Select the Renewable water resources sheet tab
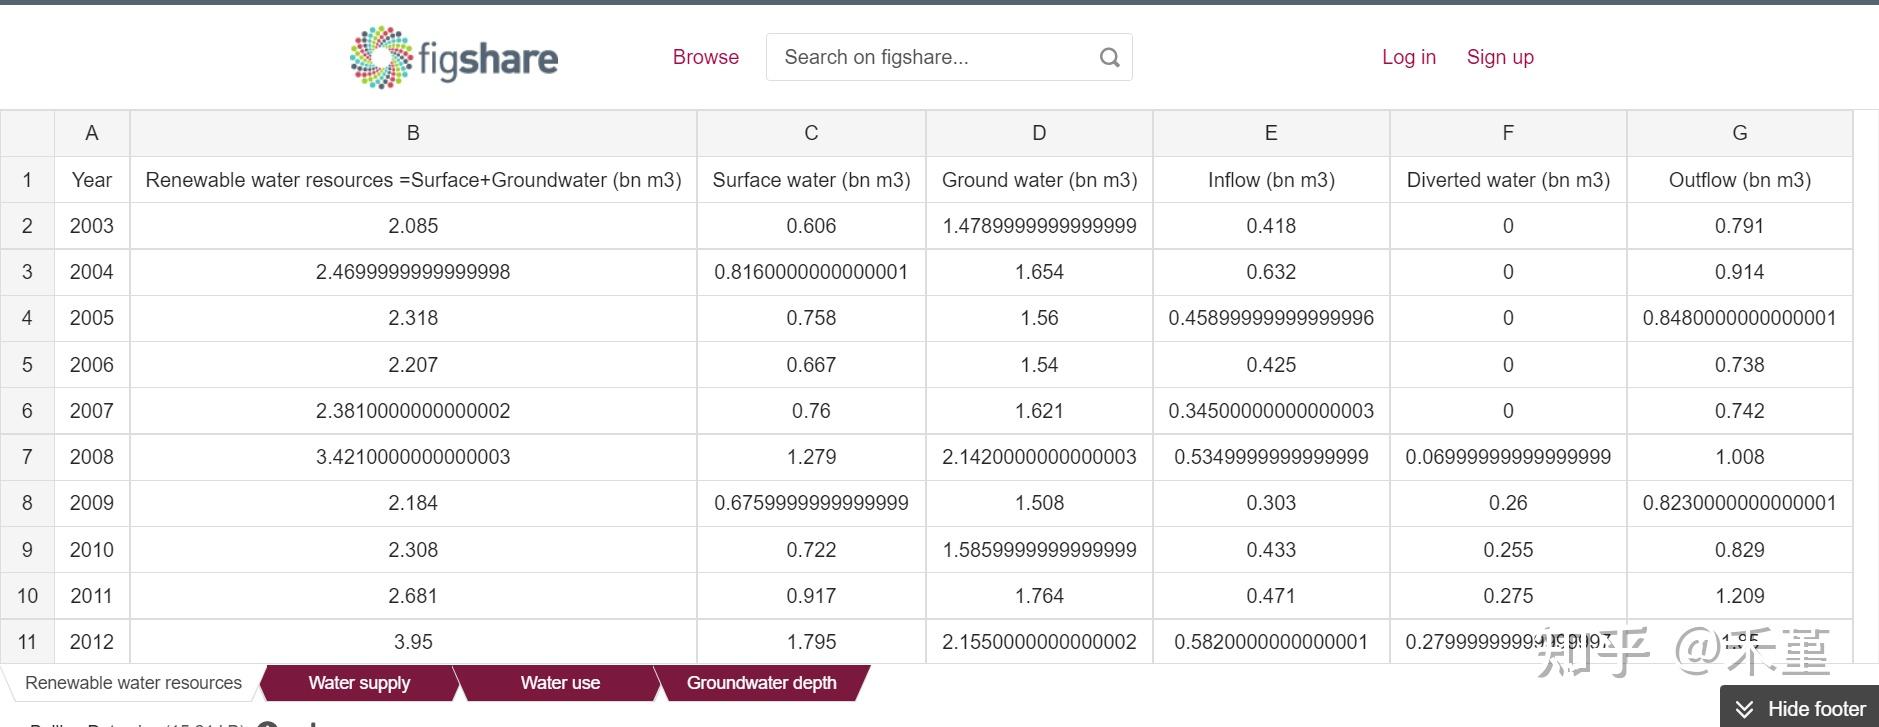Image resolution: width=1879 pixels, height=727 pixels. [x=133, y=683]
